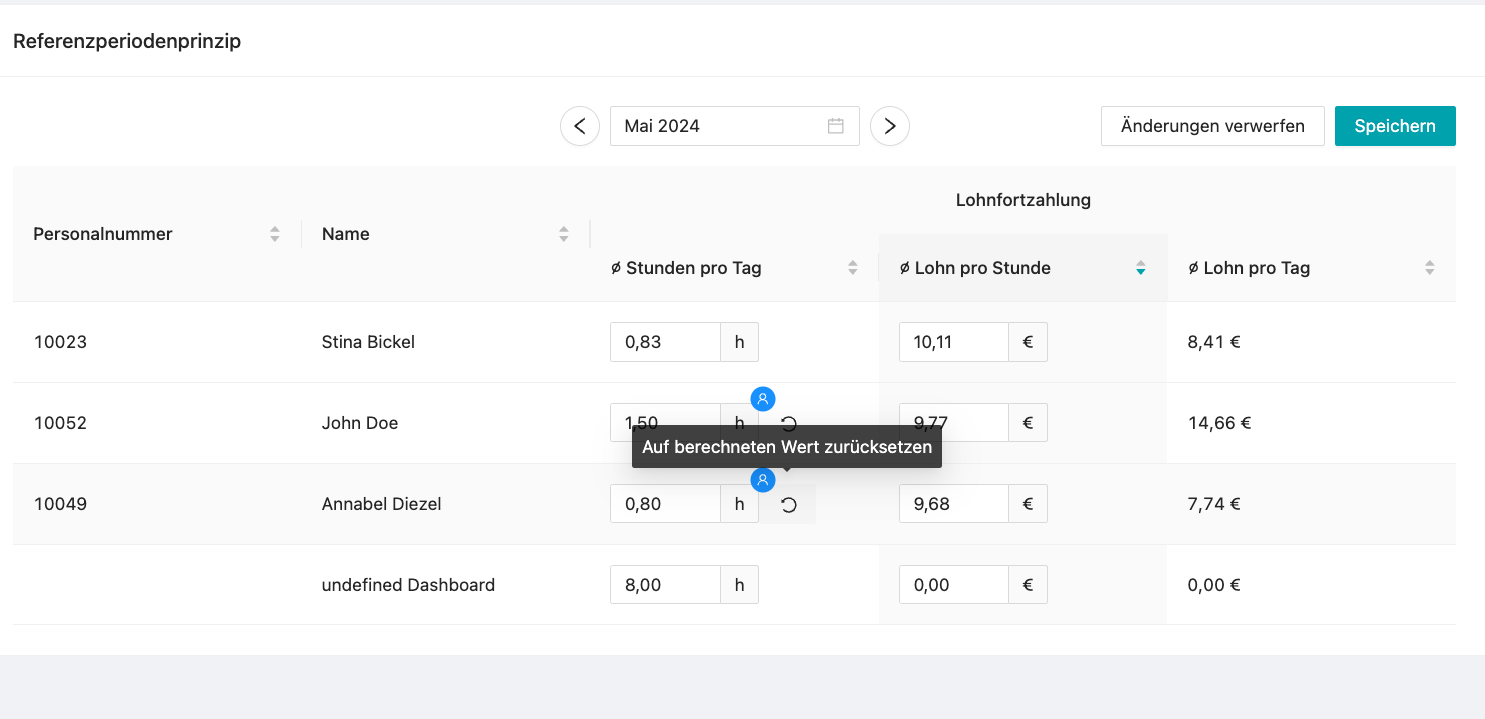Reset John Doe hours to calculated value

[x=789, y=423]
